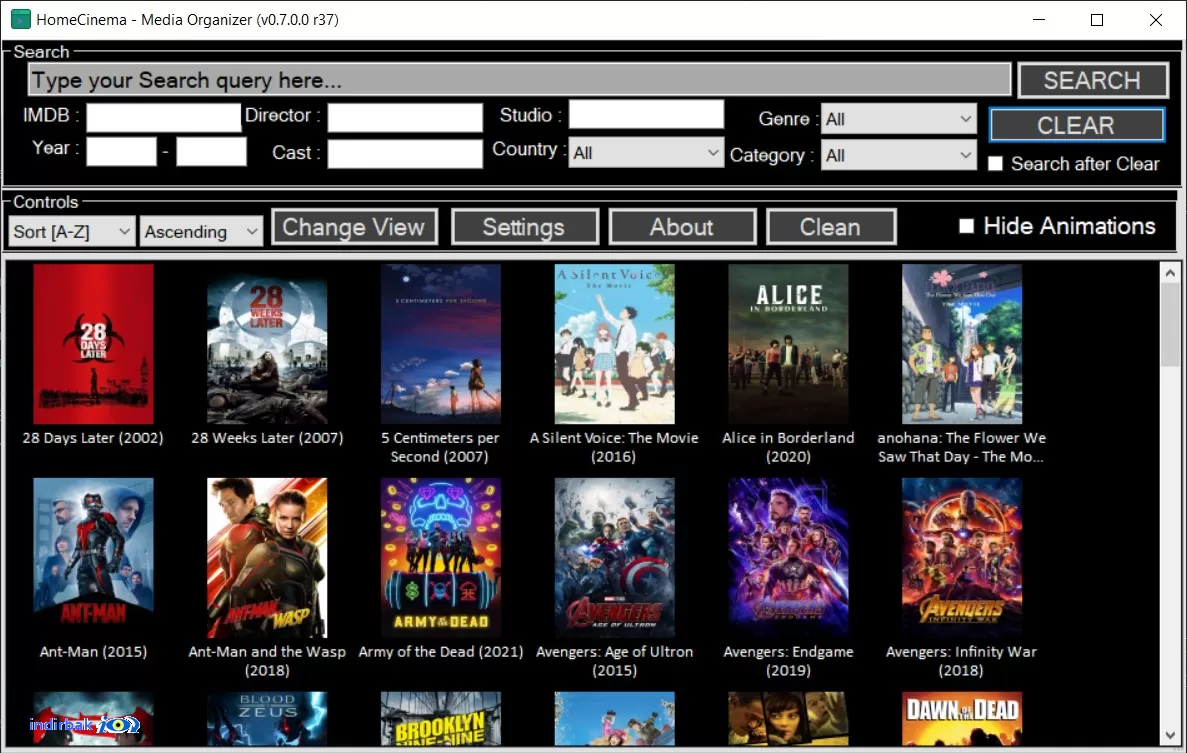Viewport: 1187px width, 753px height.
Task: Click the SEARCH button
Action: [x=1092, y=80]
